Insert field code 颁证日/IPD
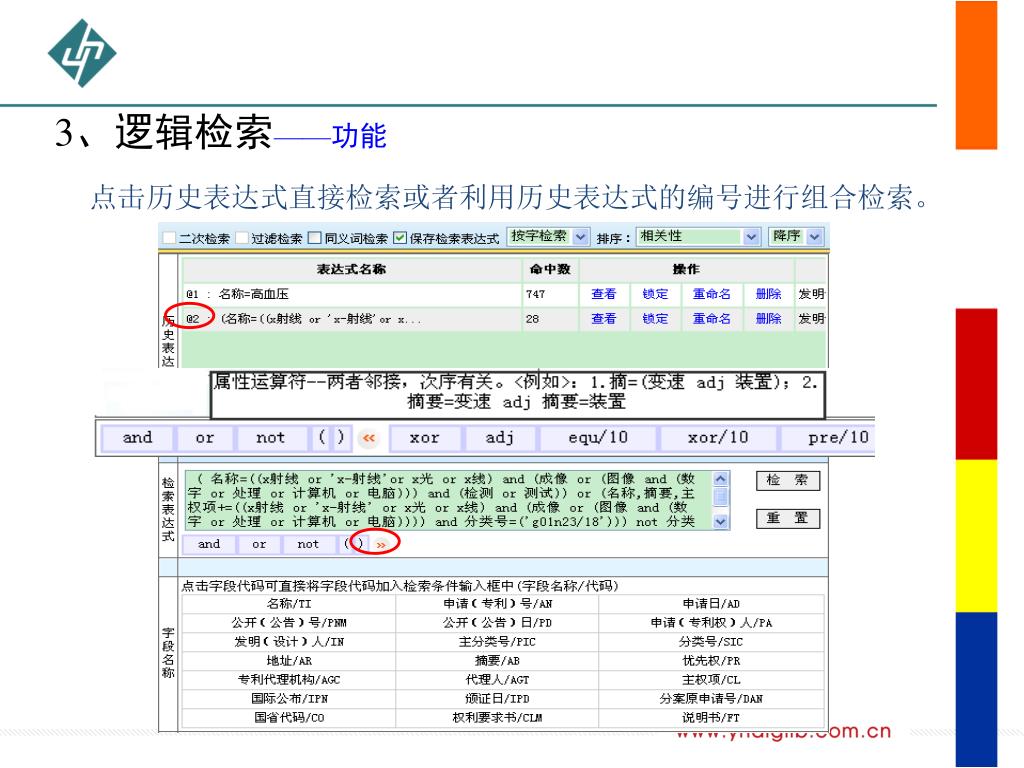The image size is (1024, 768). pyautogui.click(x=497, y=699)
